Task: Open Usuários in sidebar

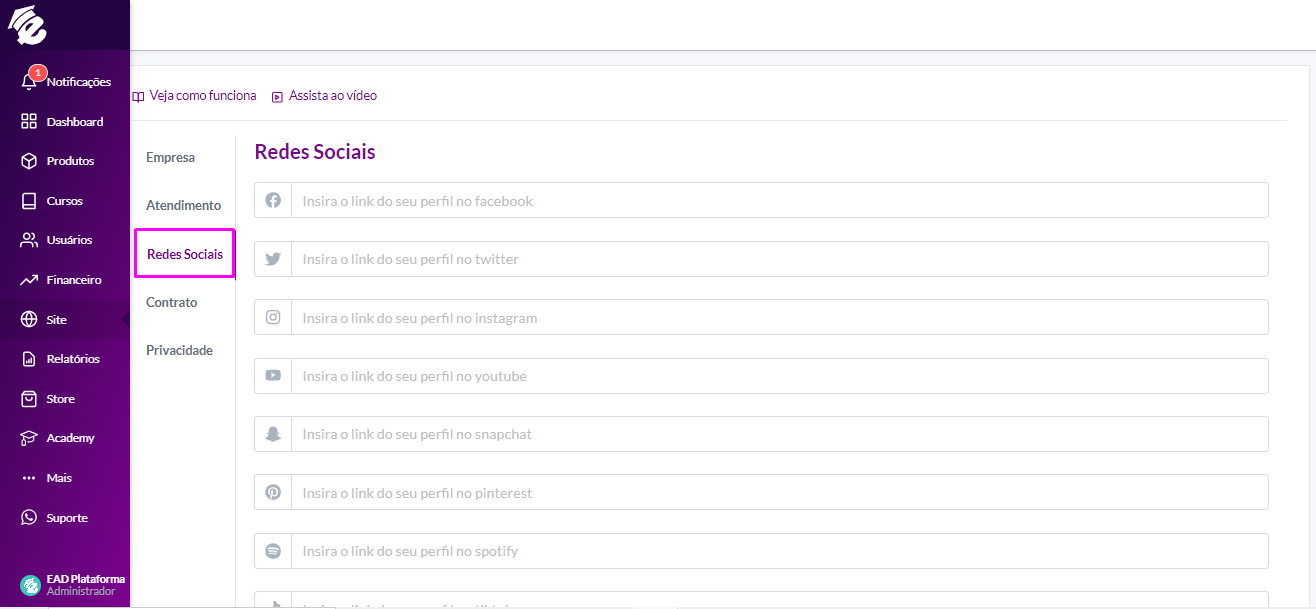Action: 65,240
